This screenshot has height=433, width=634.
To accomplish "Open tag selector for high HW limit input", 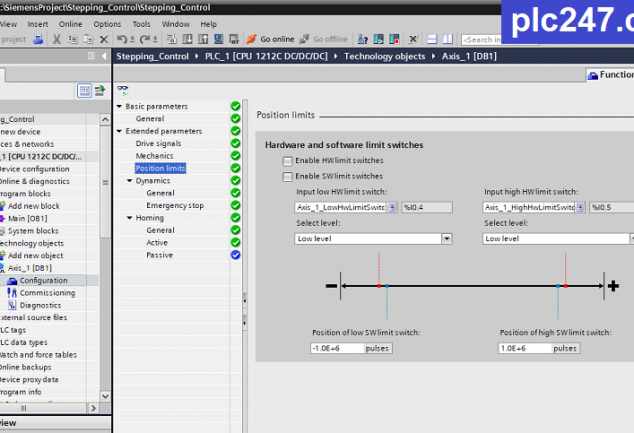I will [x=580, y=207].
